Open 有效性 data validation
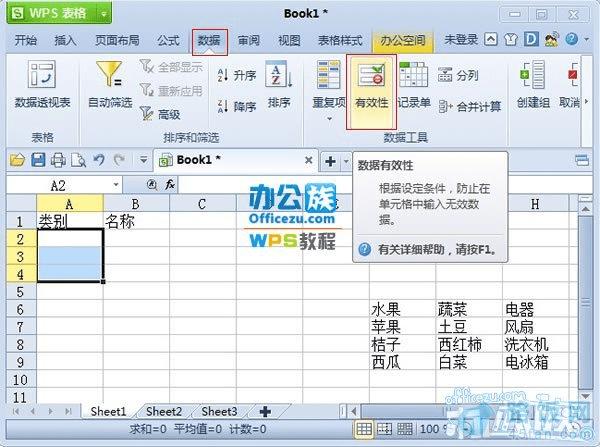The height and width of the screenshot is (447, 600). [x=371, y=92]
